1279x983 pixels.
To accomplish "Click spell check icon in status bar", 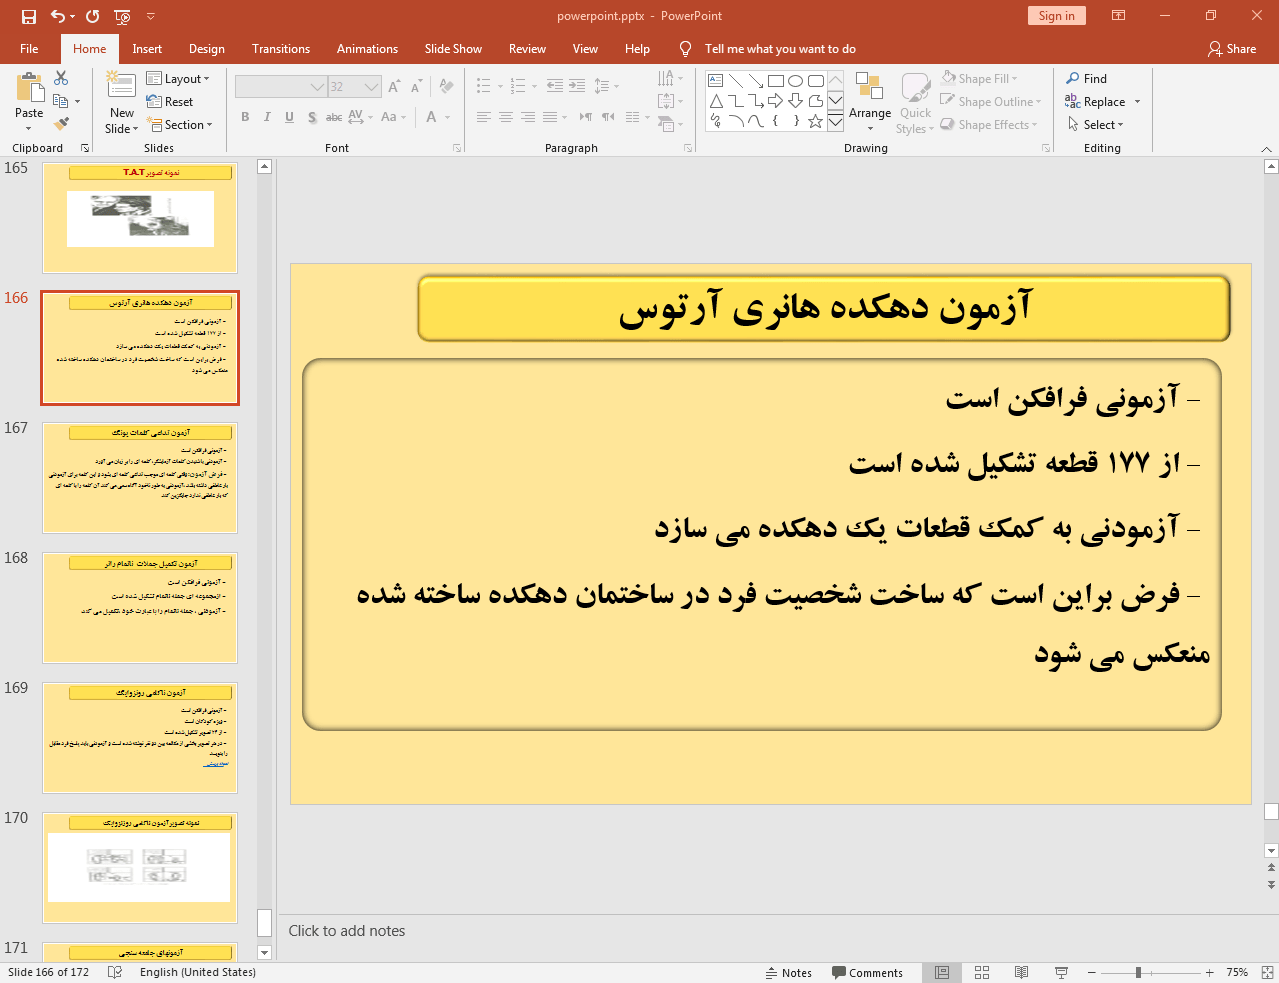I will [x=115, y=972].
